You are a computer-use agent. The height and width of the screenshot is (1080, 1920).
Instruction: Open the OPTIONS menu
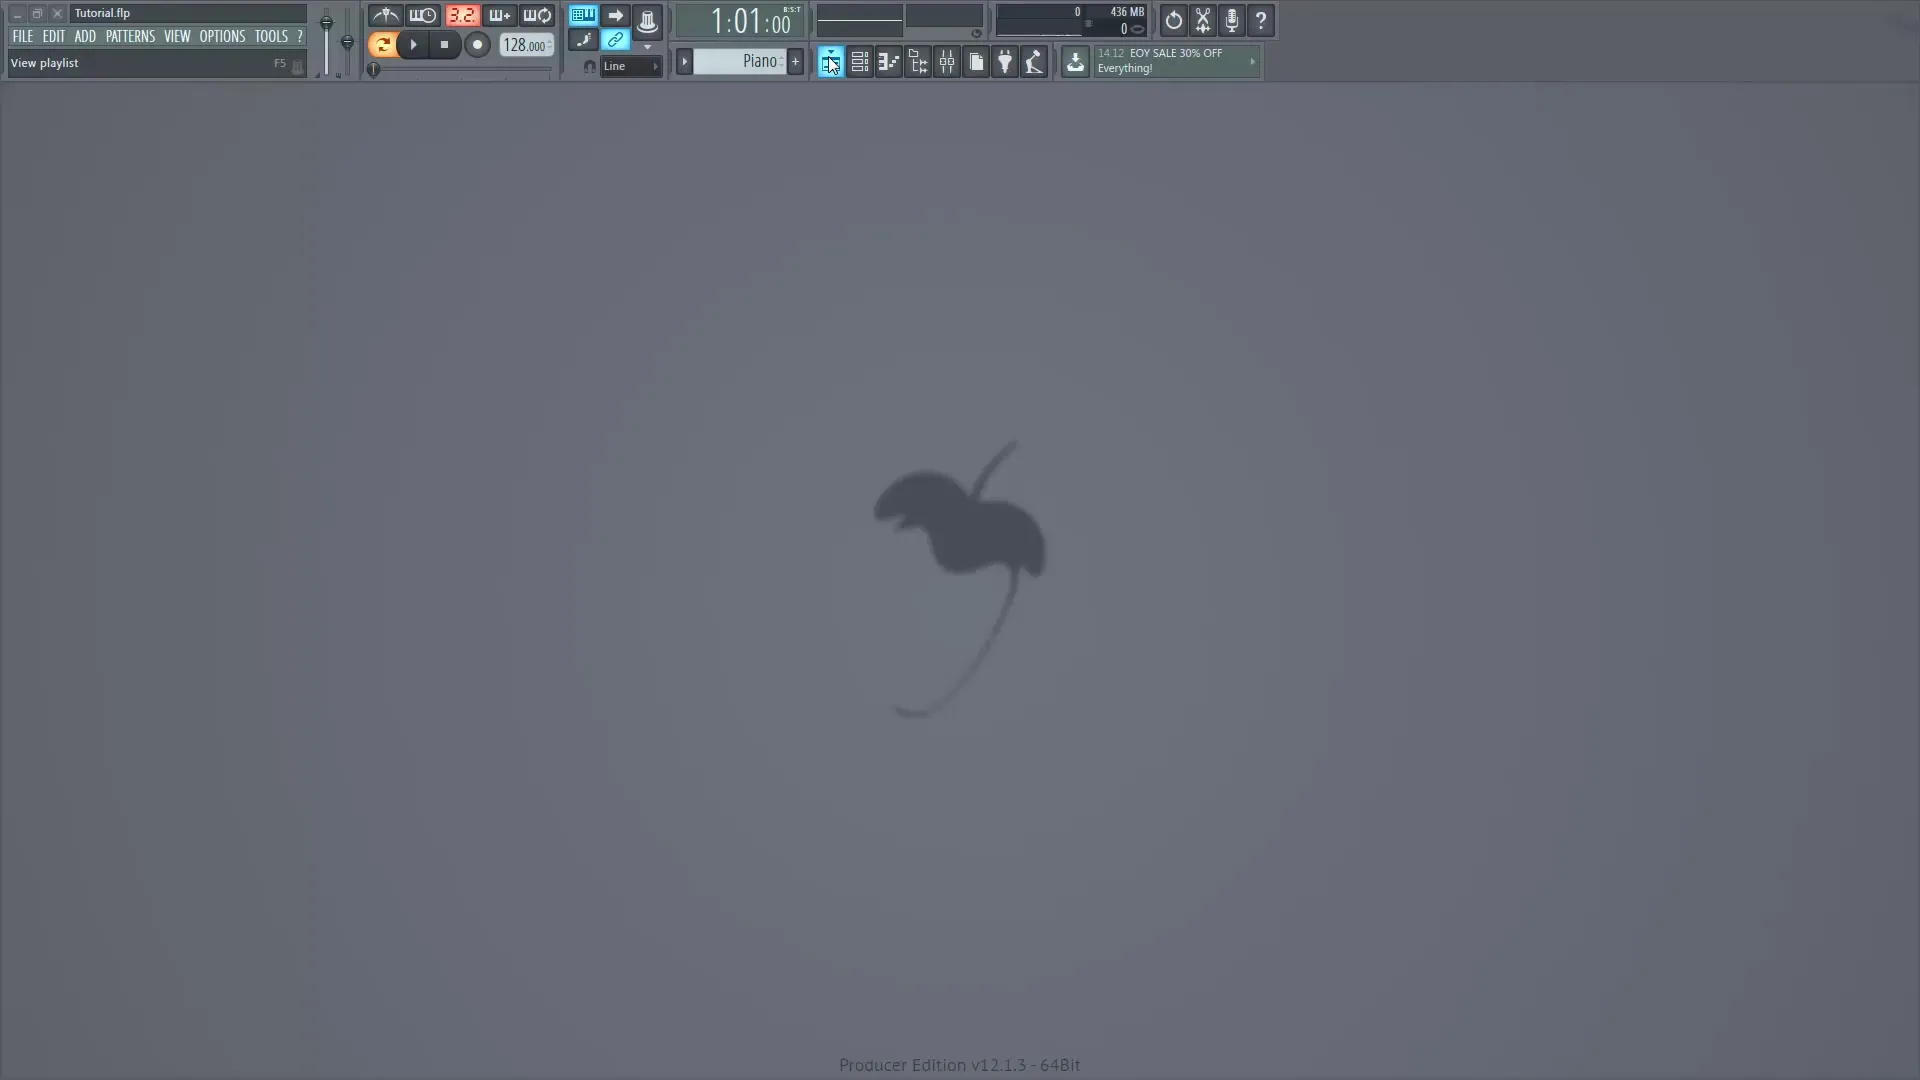221,35
